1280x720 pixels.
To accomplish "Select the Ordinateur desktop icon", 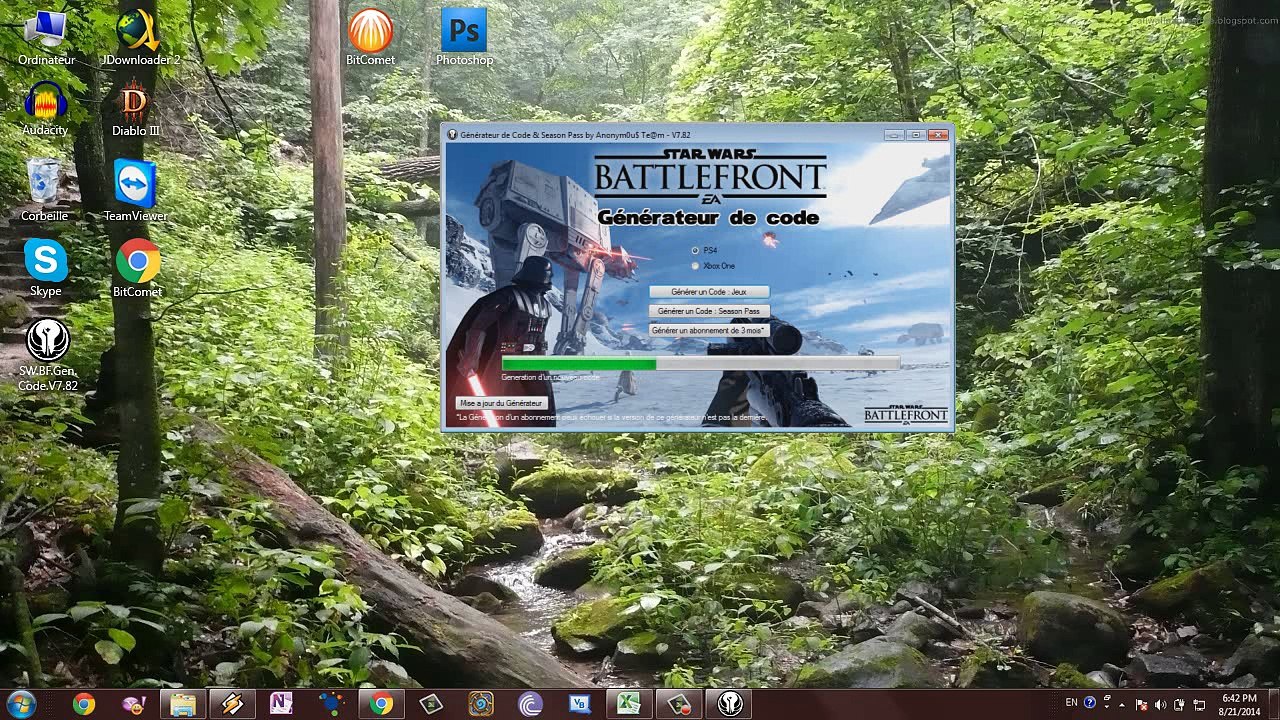I will point(46,38).
